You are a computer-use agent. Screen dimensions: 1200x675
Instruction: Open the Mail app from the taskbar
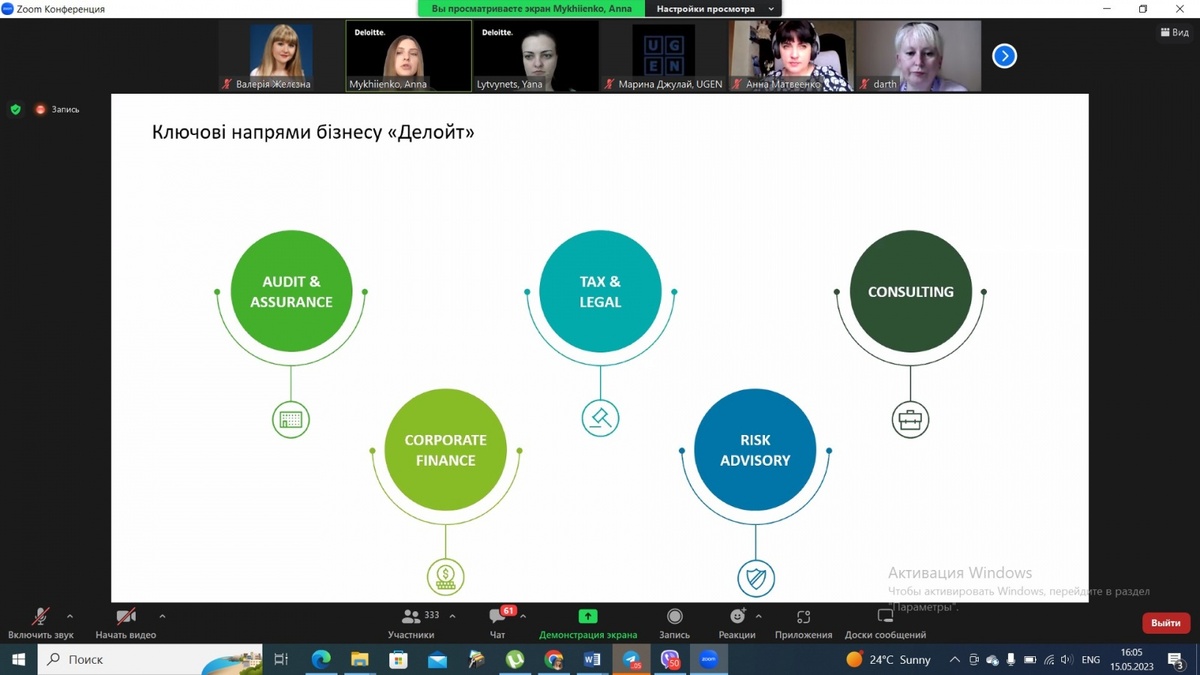point(437,659)
